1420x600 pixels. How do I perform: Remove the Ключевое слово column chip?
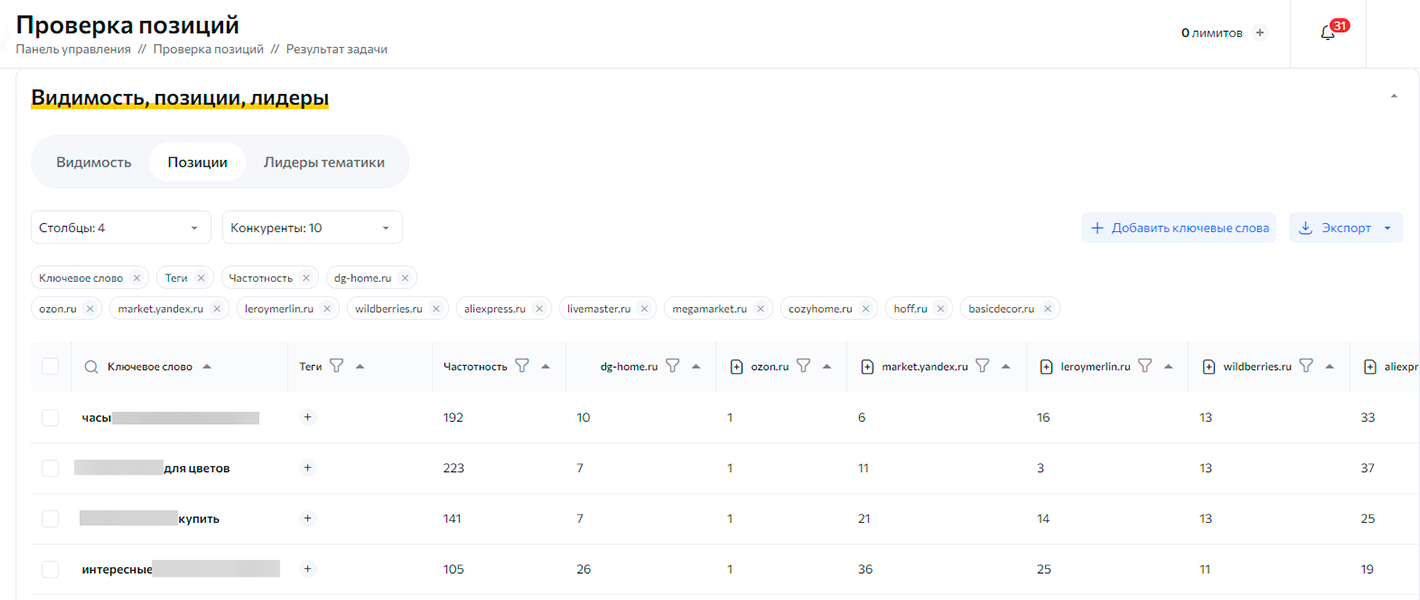[x=138, y=278]
